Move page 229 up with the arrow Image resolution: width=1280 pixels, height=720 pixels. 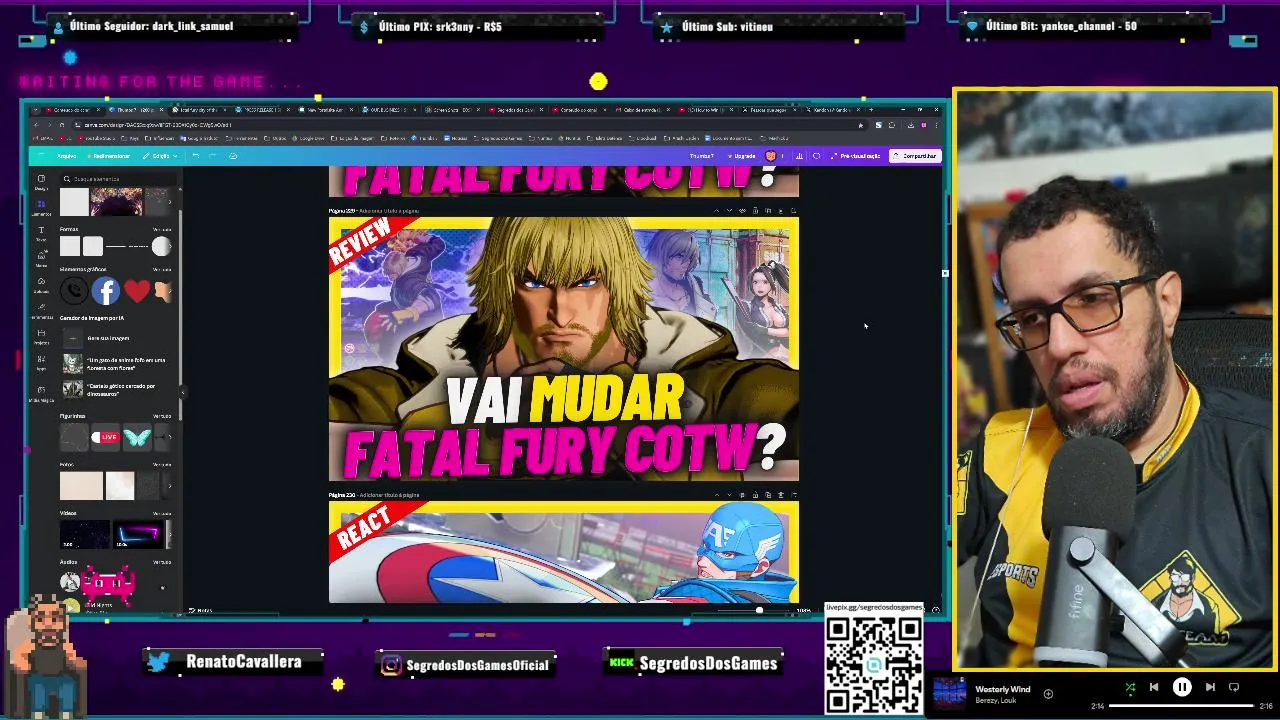click(x=716, y=211)
